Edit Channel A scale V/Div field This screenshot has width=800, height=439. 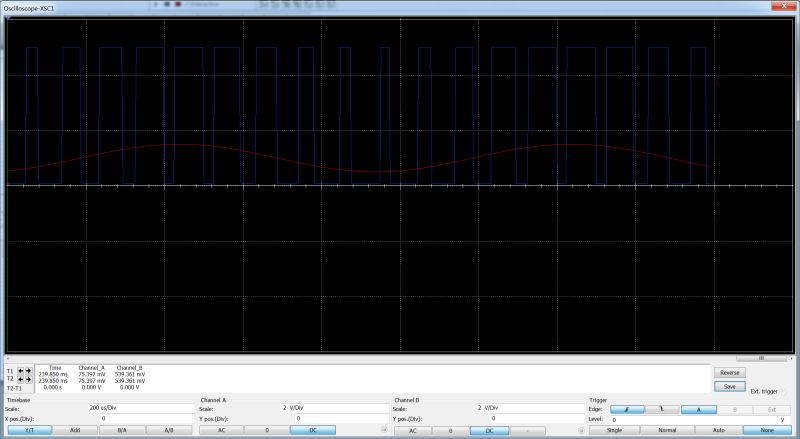(x=335, y=408)
